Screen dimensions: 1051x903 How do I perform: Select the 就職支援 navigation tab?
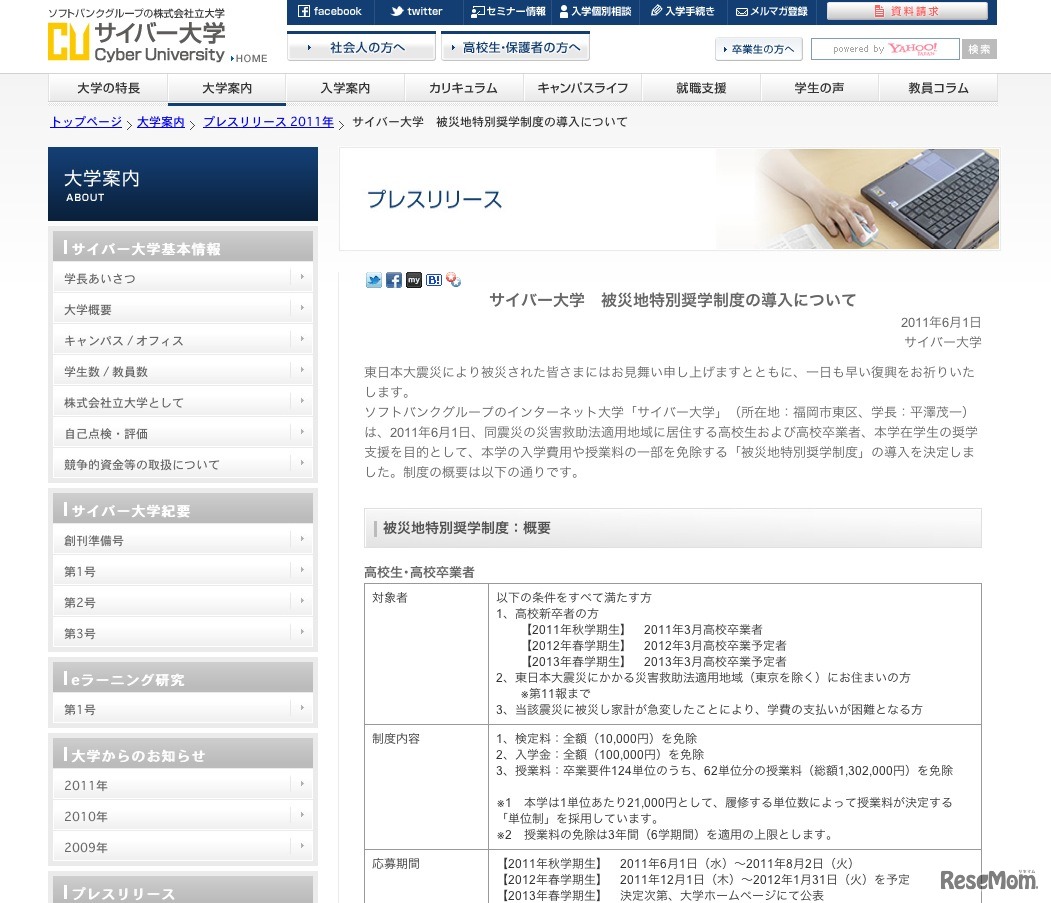(700, 88)
